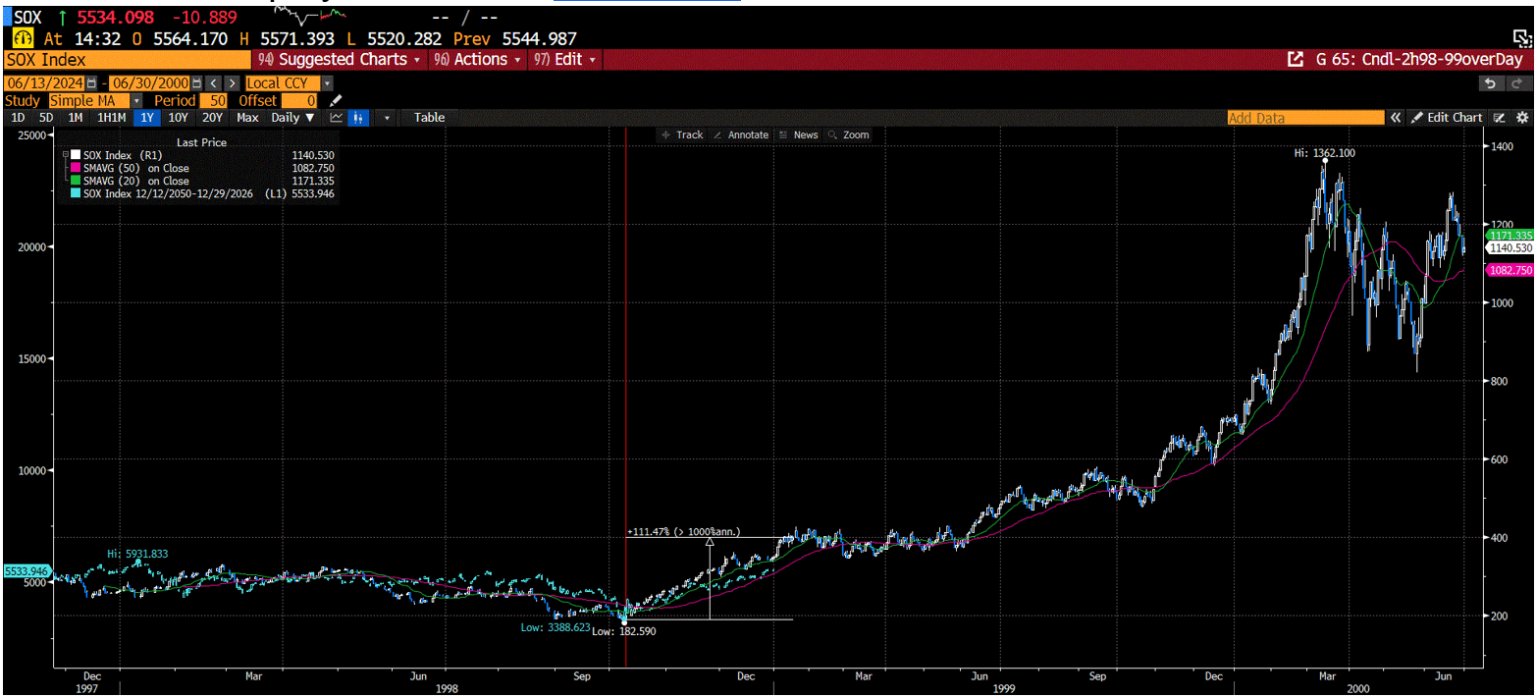Switch to the line chart icon
Image resolution: width=1536 pixels, height=697 pixels.
pos(338,118)
